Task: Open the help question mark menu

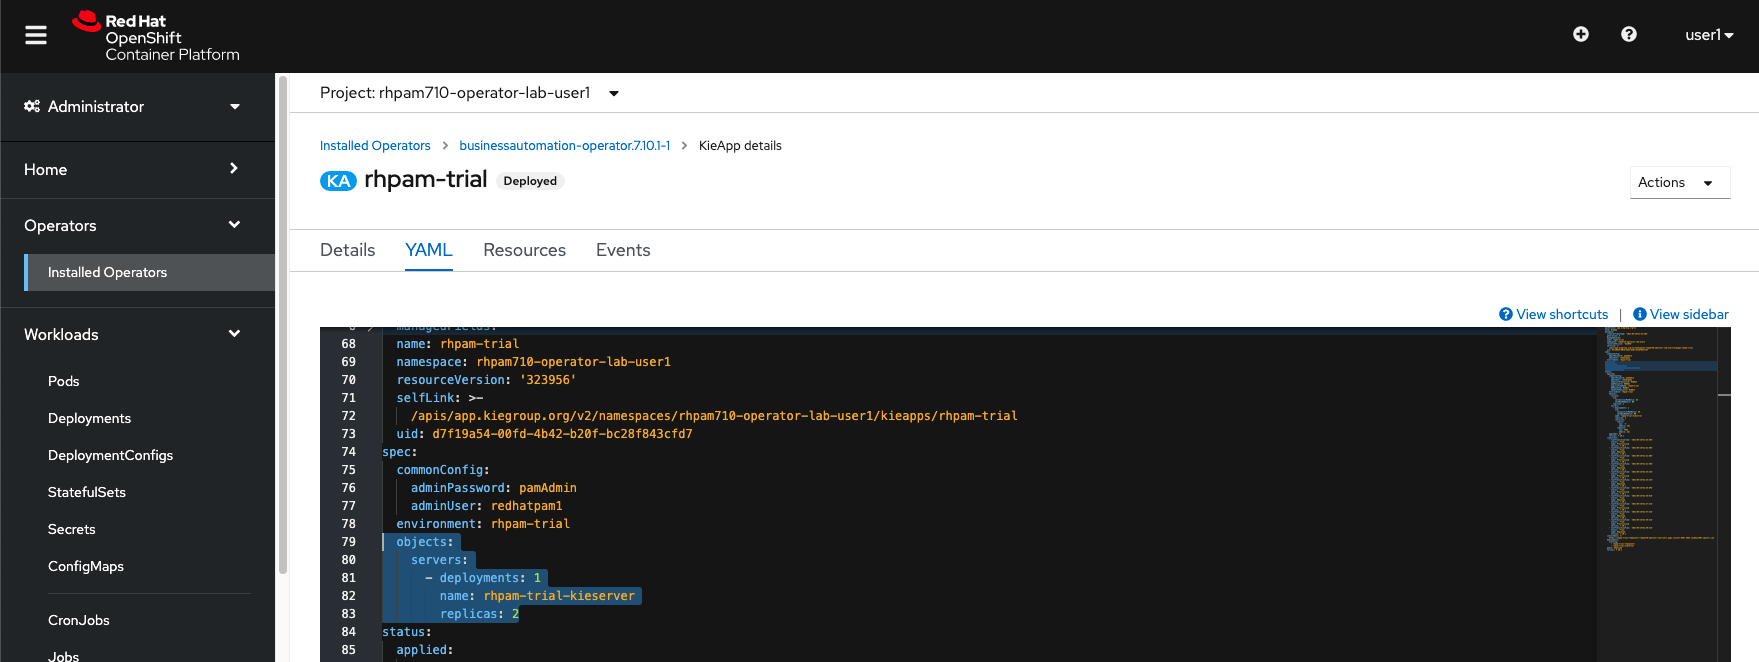Action: pyautogui.click(x=1629, y=34)
